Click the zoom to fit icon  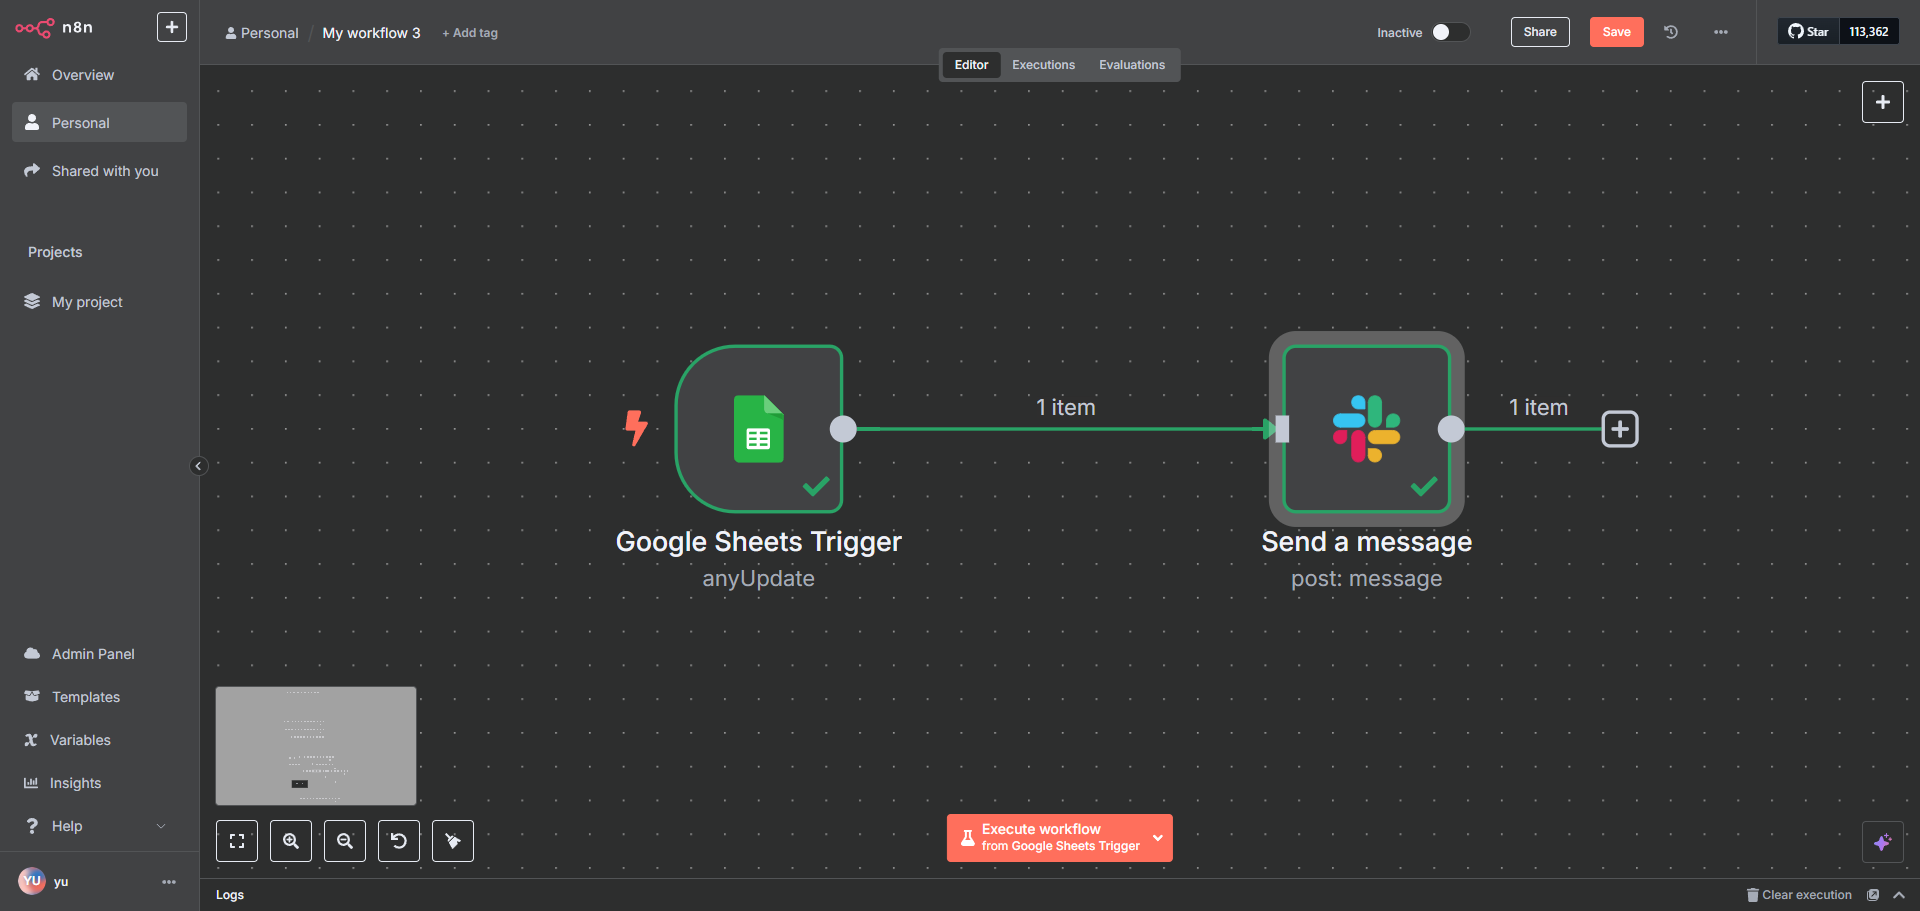pos(237,841)
